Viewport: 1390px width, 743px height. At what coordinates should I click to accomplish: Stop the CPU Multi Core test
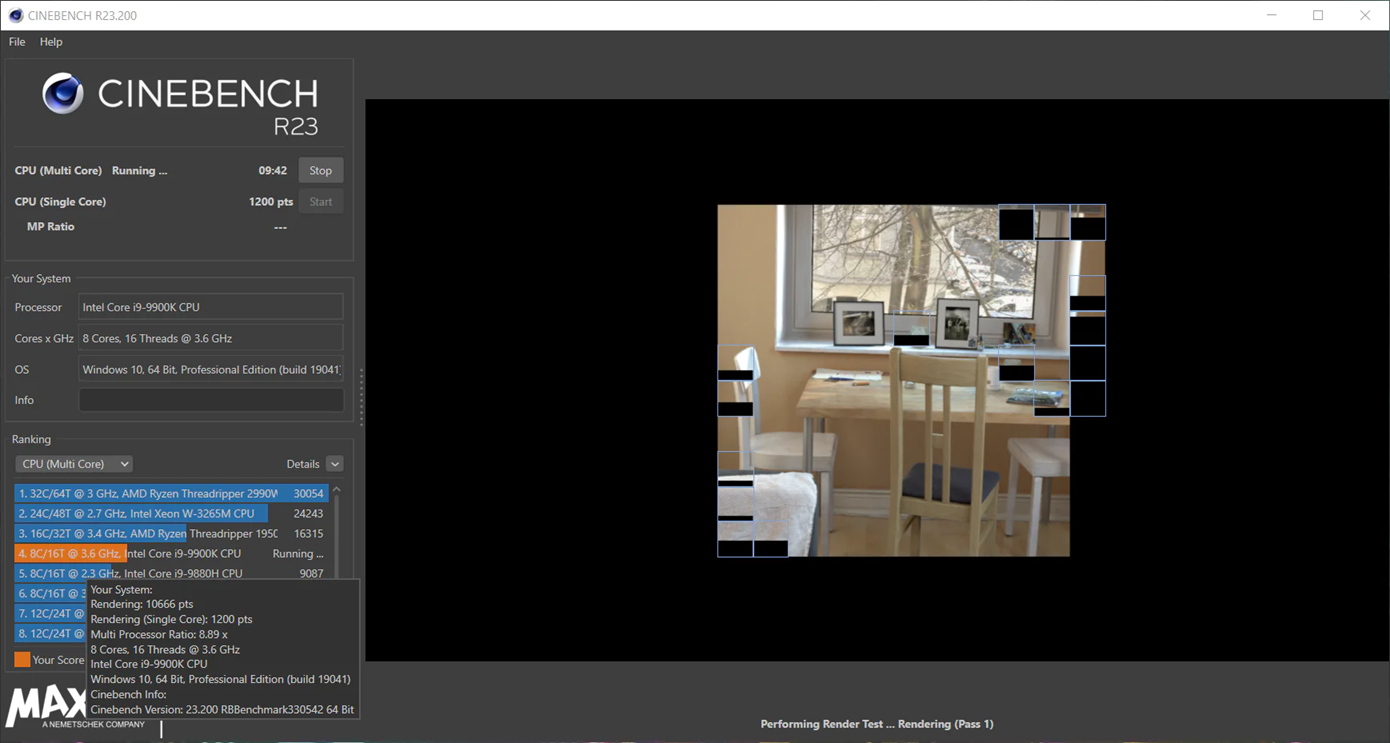(320, 170)
